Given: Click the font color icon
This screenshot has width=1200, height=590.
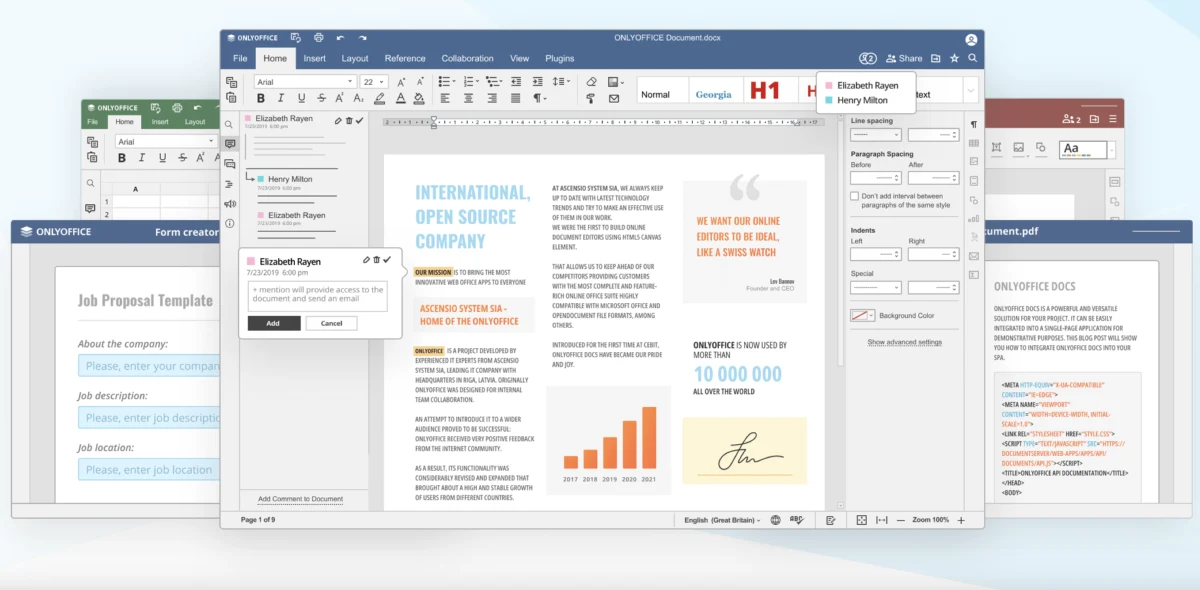Looking at the screenshot, I should pyautogui.click(x=401, y=98).
